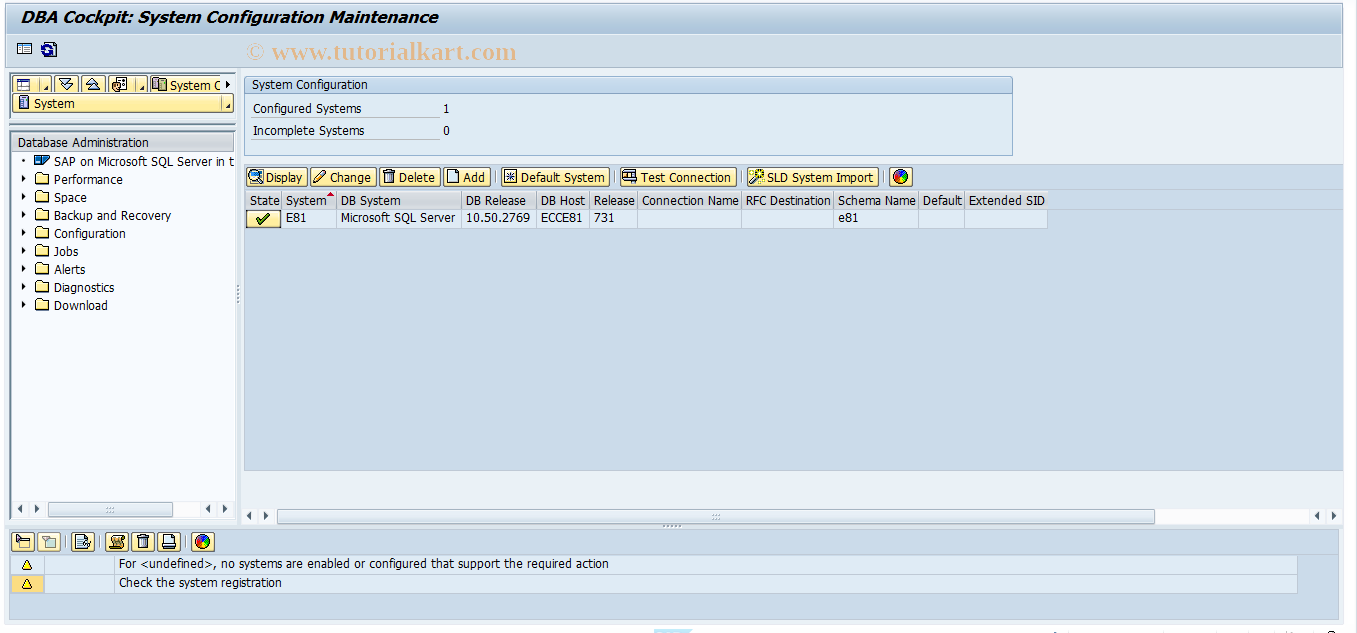Image resolution: width=1357 pixels, height=633 pixels.
Task: Click the message details icon in log toolbar
Action: coord(83,542)
